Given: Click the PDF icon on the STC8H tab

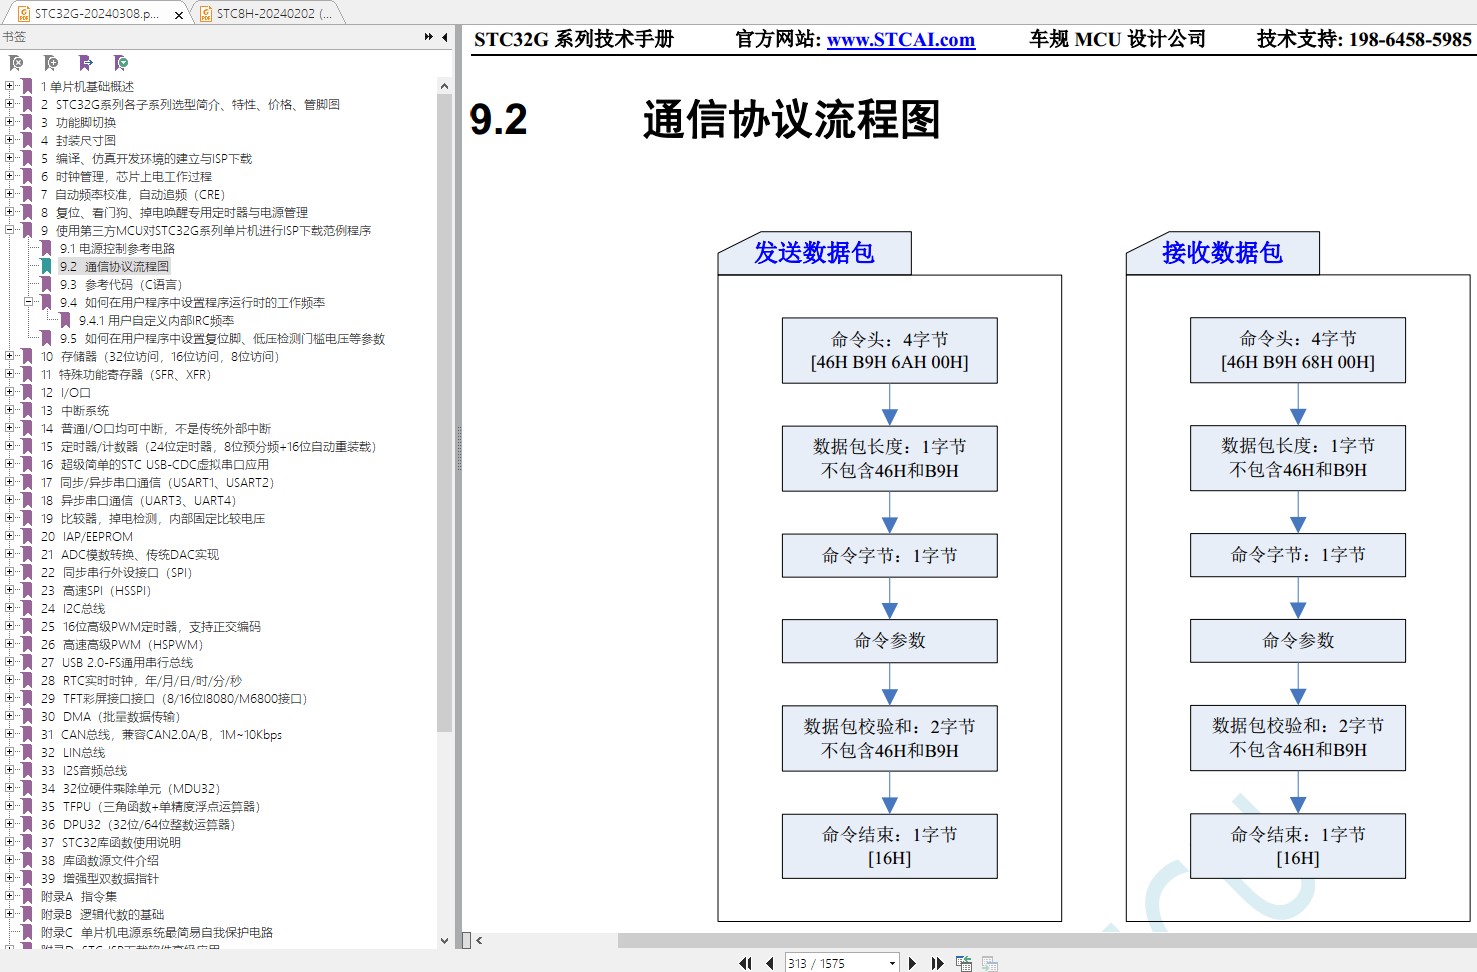Looking at the screenshot, I should point(206,14).
